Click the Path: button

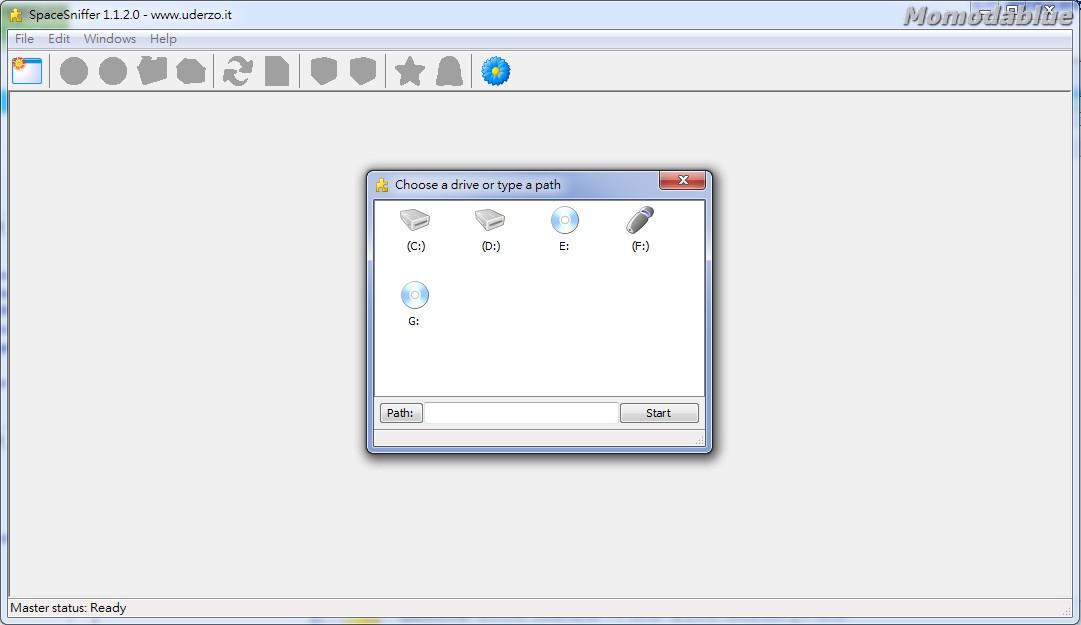click(401, 413)
